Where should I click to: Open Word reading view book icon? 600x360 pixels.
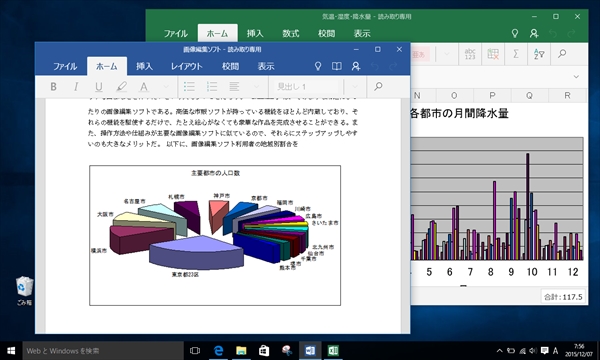[337, 66]
